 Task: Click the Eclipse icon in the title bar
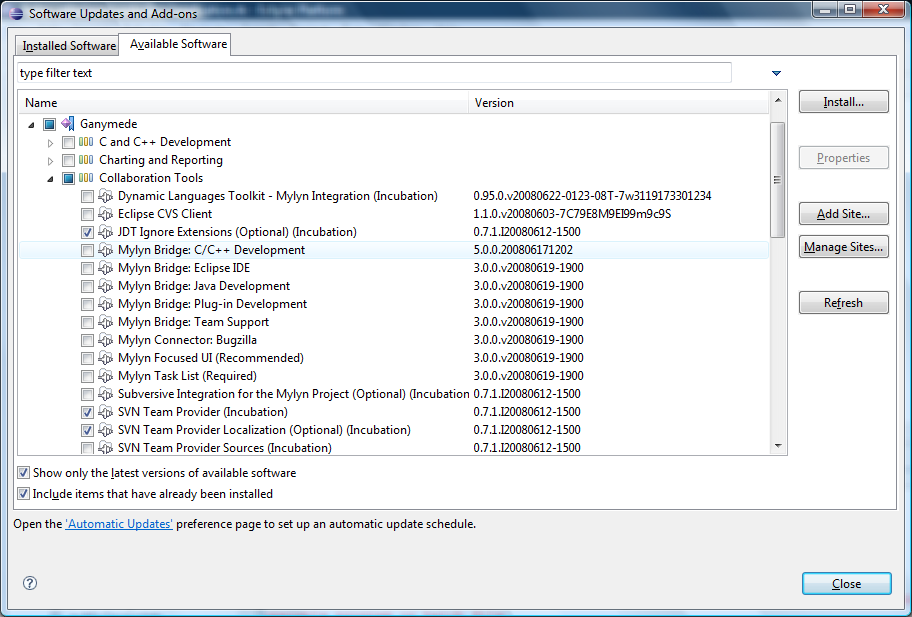click(x=16, y=13)
